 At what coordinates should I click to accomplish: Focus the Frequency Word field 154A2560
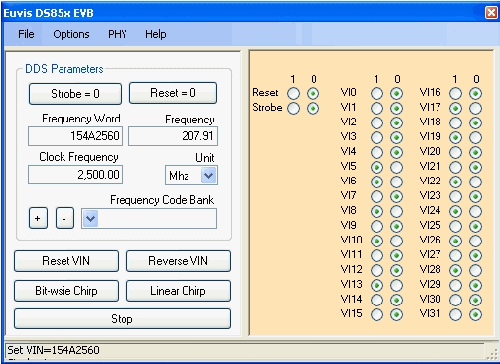[x=75, y=136]
